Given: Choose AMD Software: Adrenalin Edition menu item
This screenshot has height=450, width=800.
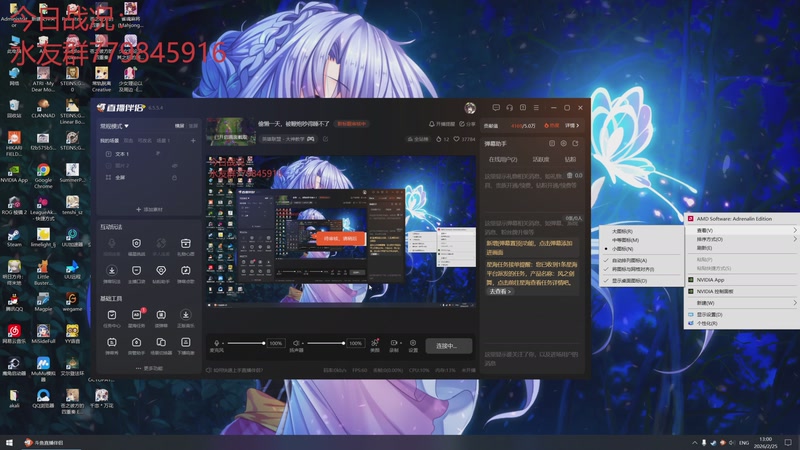Looking at the screenshot, I should [x=742, y=218].
